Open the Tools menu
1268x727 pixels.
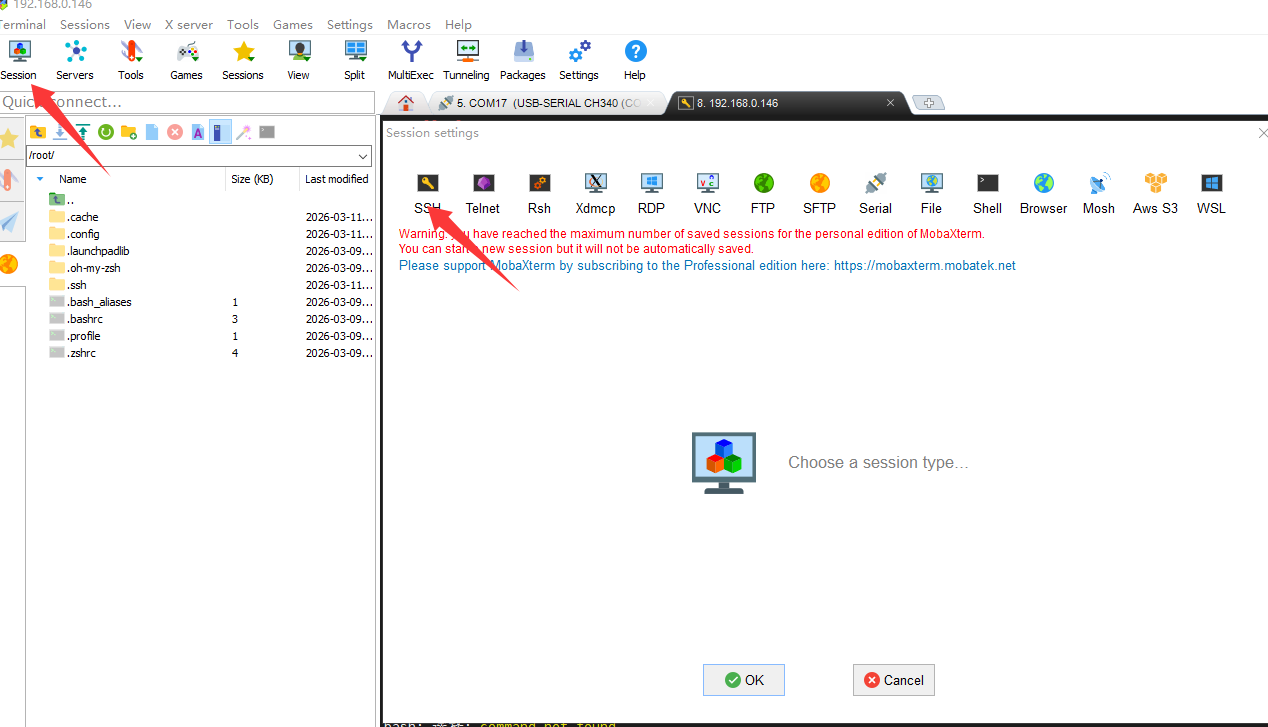click(x=243, y=24)
